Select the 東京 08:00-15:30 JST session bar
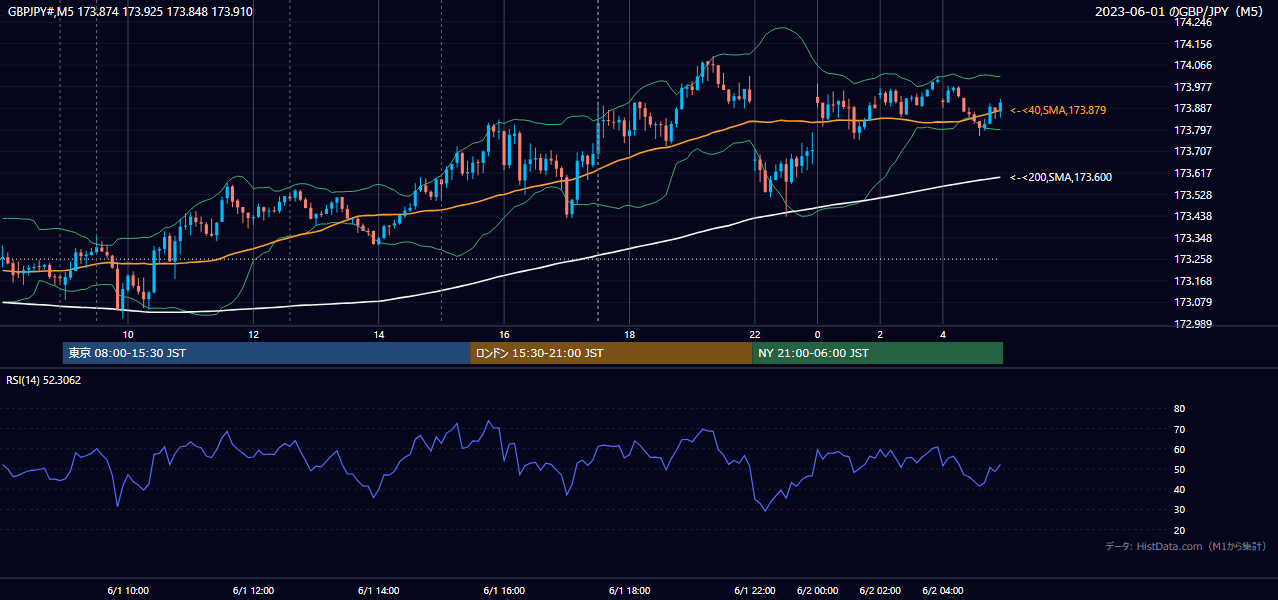1278x600 pixels. point(266,353)
